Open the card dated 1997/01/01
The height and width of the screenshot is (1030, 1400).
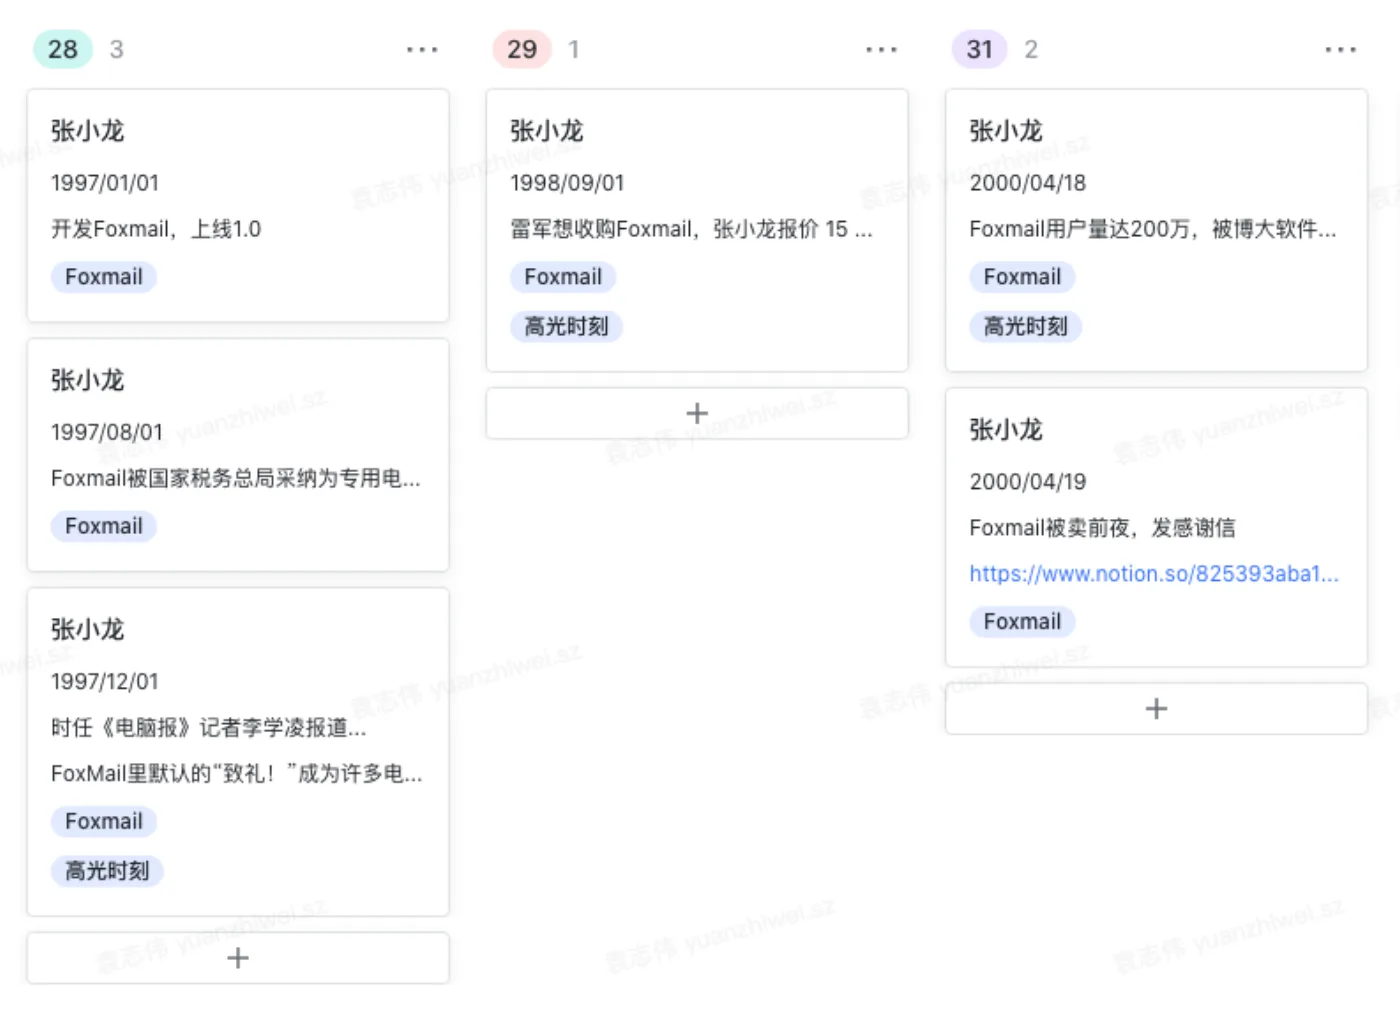click(238, 206)
